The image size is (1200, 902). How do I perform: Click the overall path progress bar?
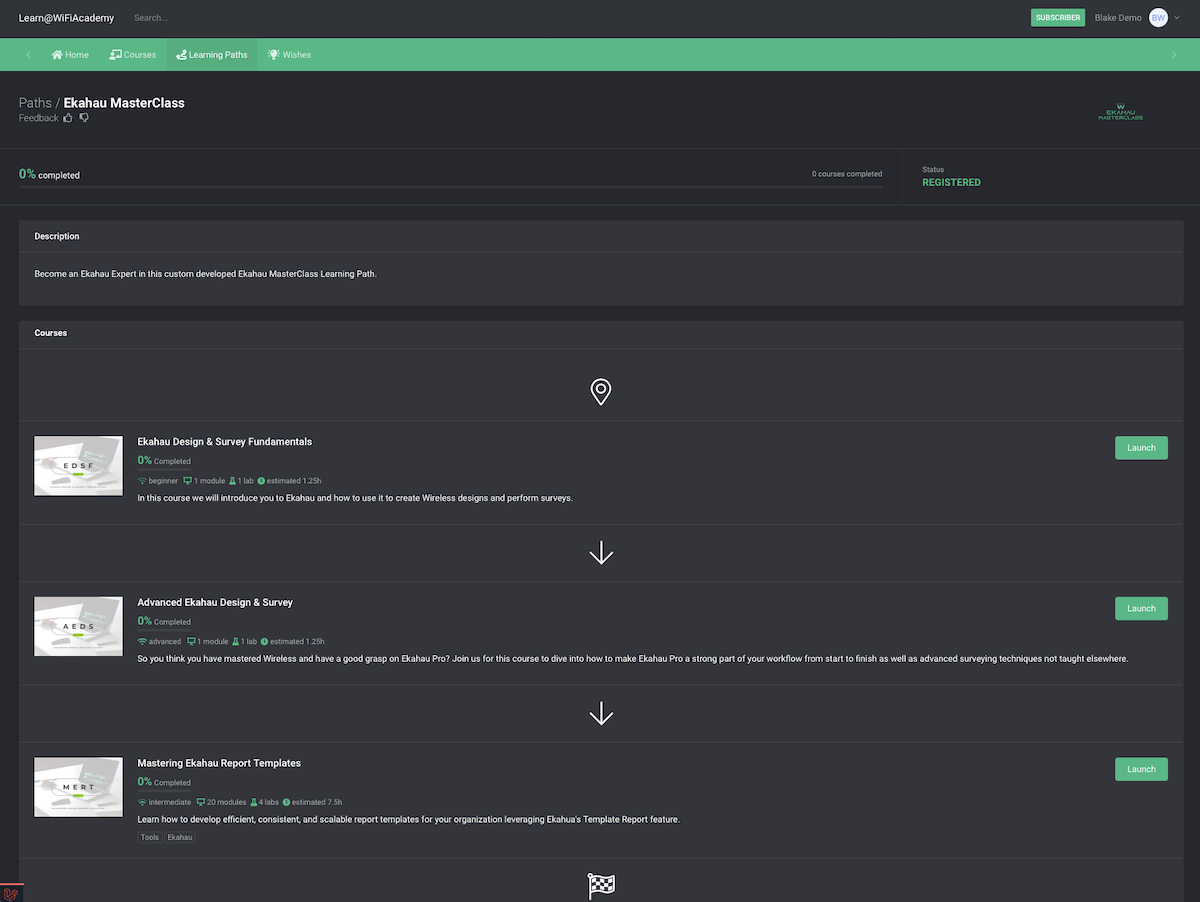click(450, 187)
